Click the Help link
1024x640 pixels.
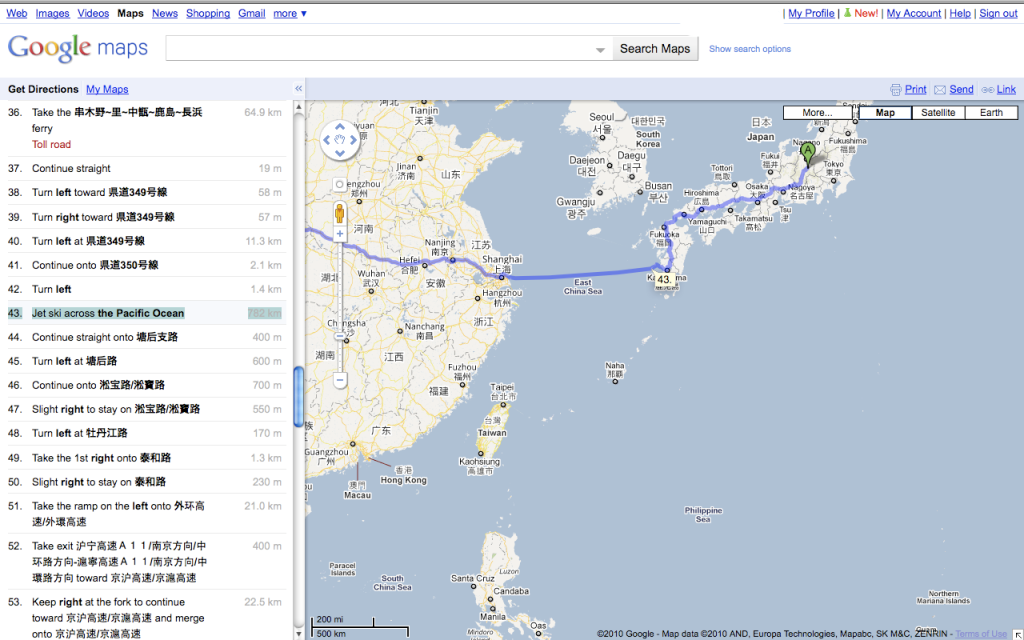(960, 13)
